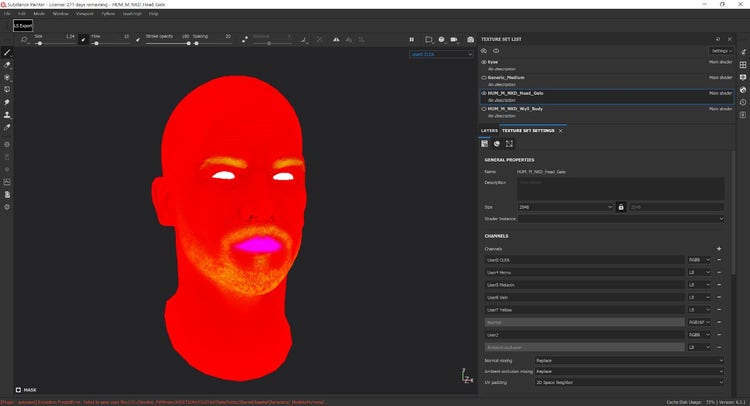Click the camera screenshot icon in viewport toolbar

tap(471, 39)
